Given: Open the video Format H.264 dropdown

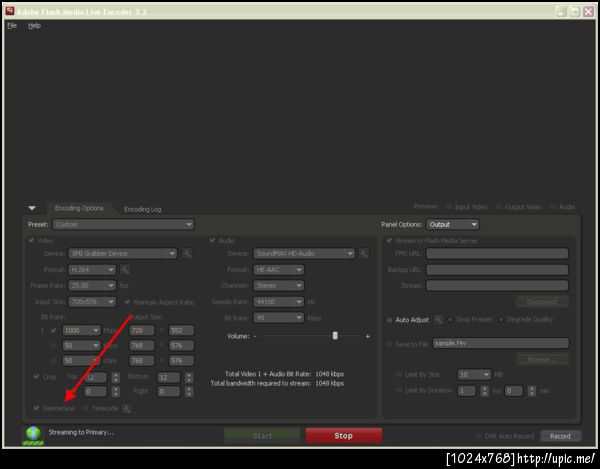Looking at the screenshot, I should [92, 270].
